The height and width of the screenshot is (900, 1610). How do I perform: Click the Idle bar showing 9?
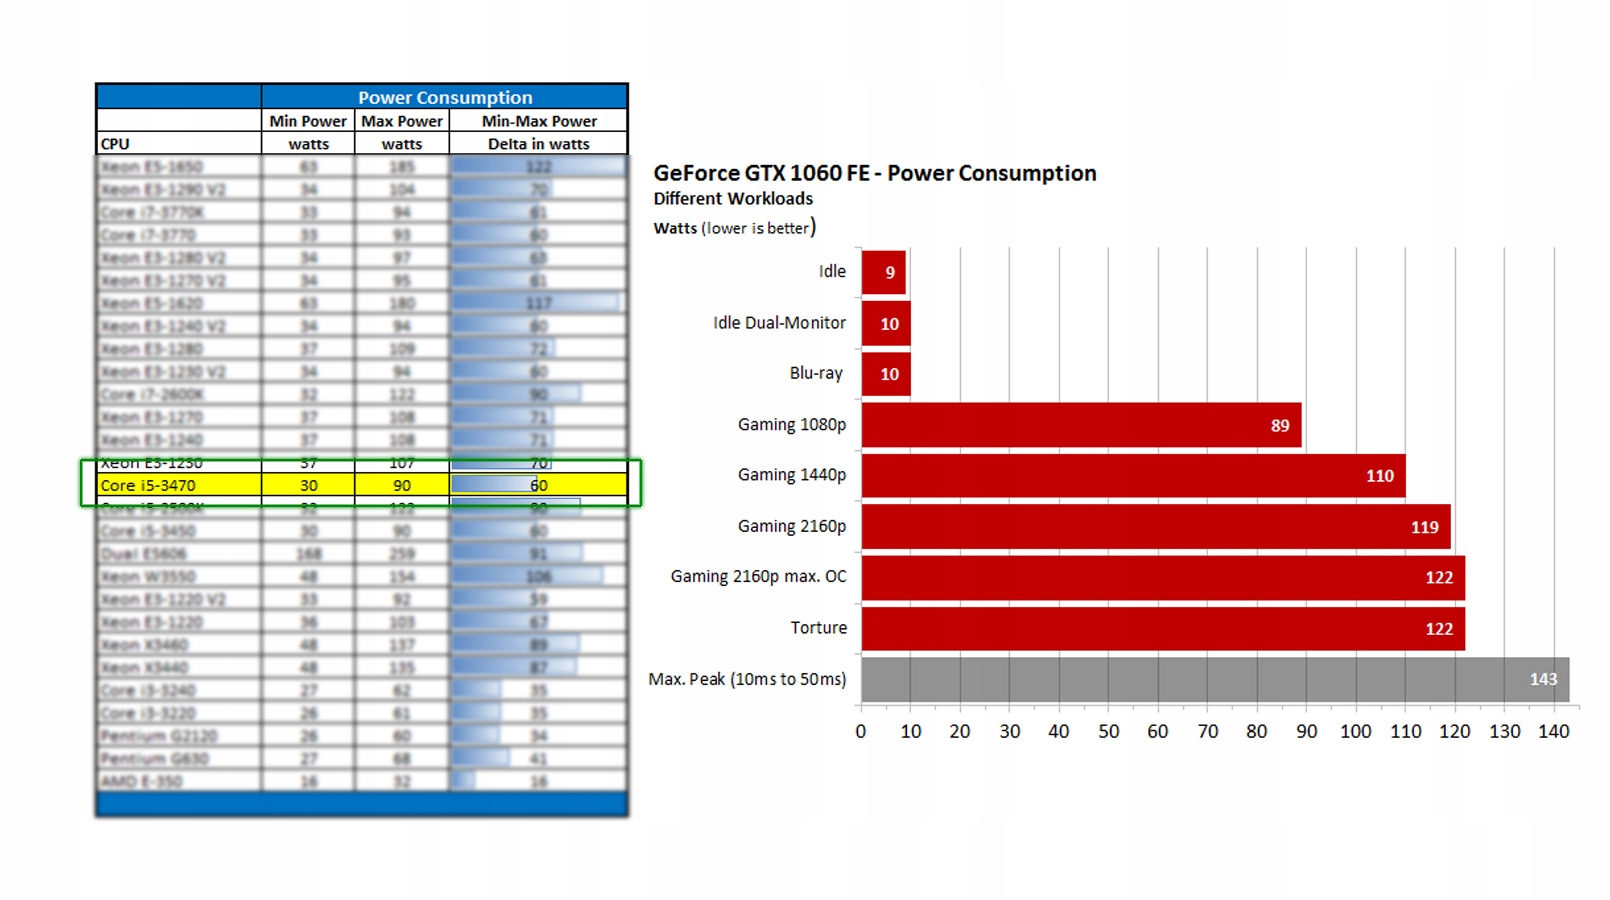coord(884,272)
